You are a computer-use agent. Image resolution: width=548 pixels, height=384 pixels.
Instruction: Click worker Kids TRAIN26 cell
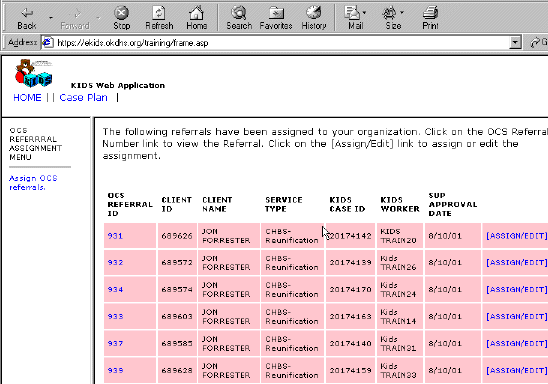[400, 262]
